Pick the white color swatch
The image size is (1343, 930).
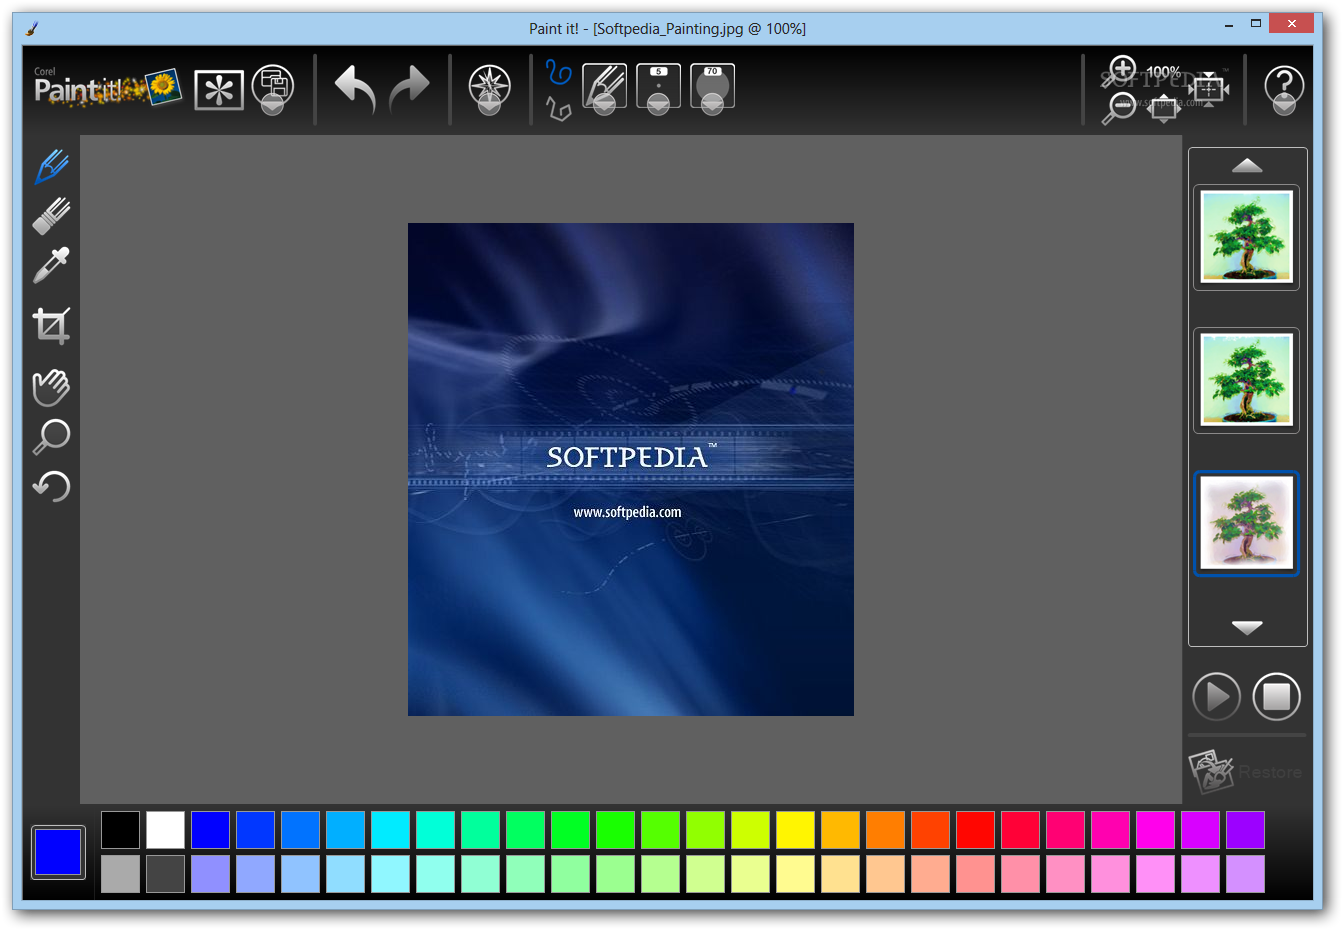165,830
